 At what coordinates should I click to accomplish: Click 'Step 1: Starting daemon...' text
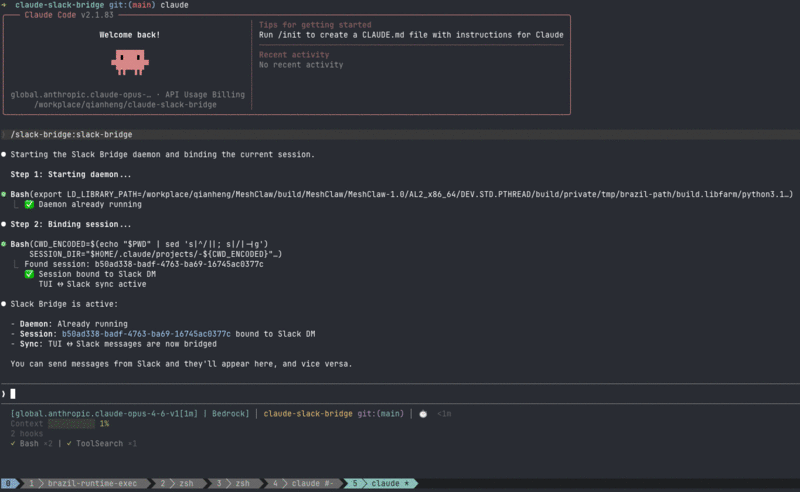coord(70,174)
